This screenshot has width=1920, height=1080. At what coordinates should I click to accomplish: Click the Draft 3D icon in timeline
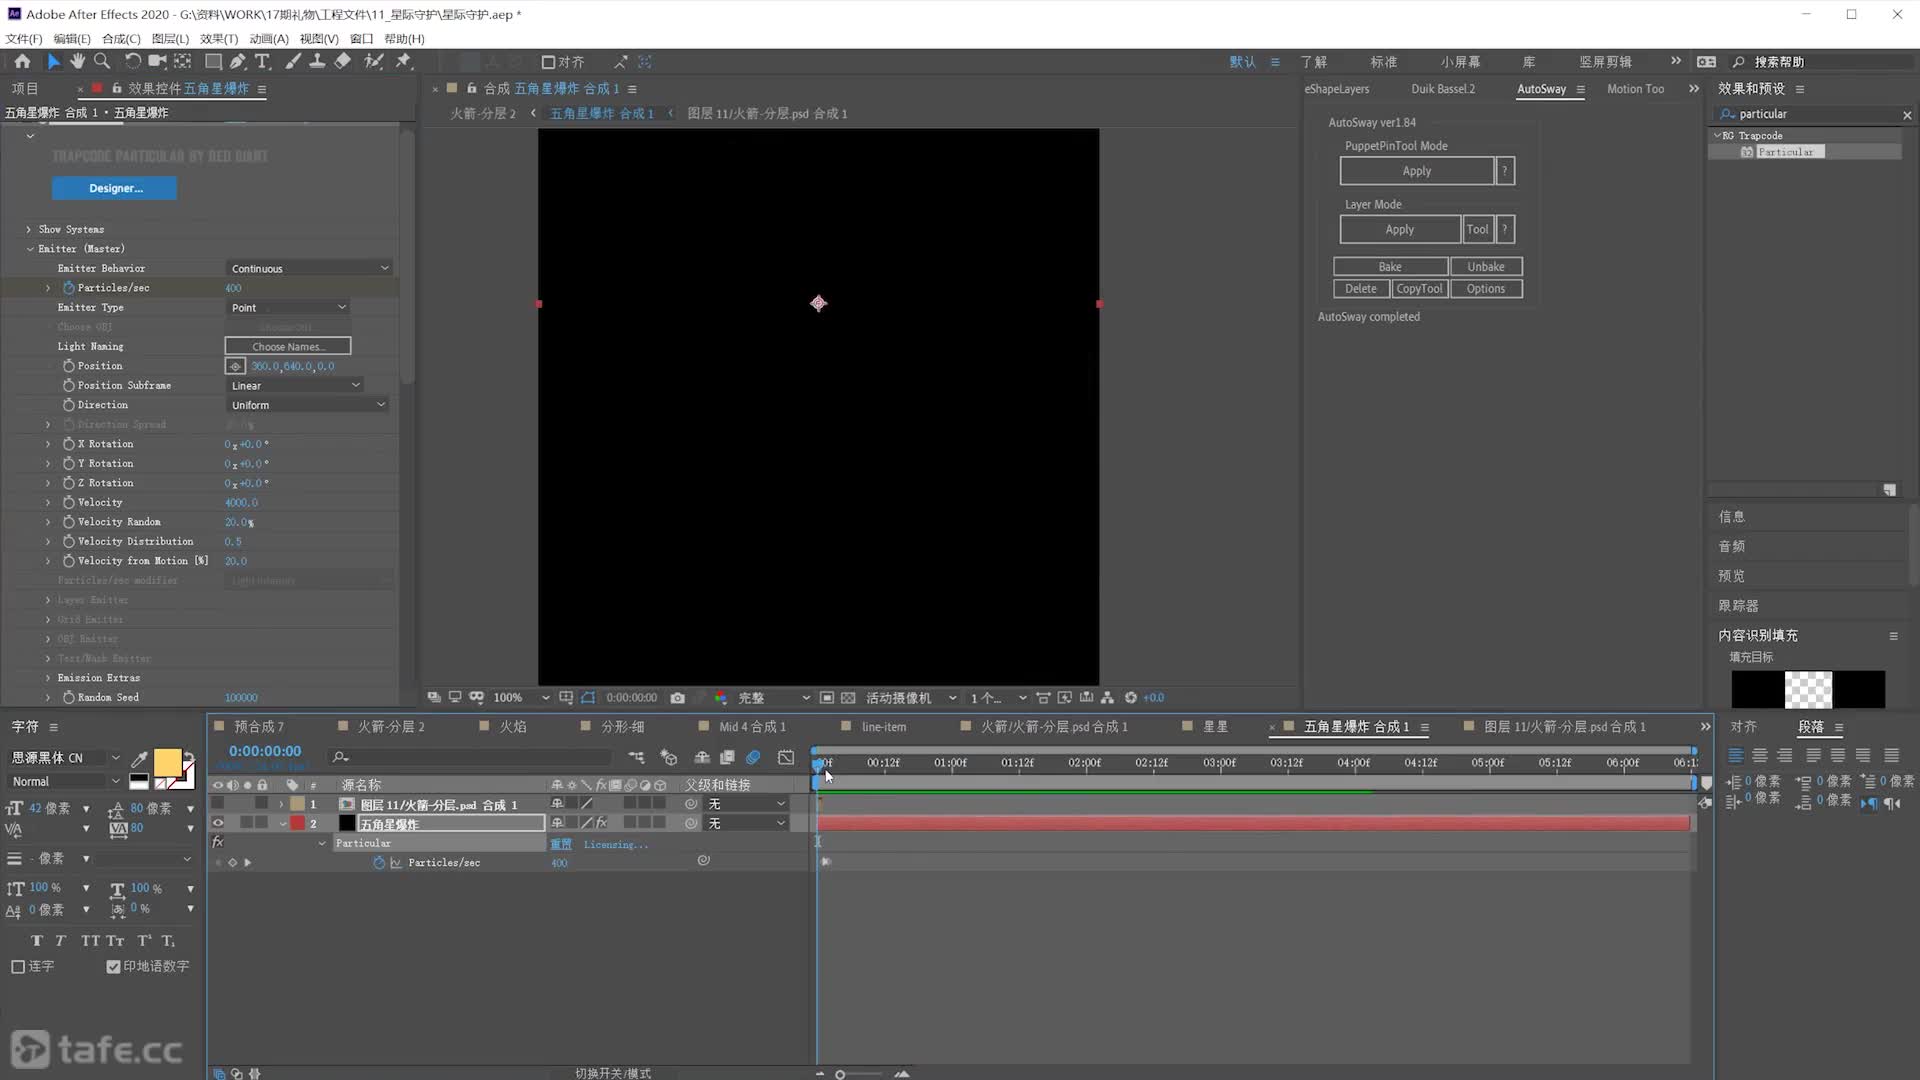click(668, 757)
